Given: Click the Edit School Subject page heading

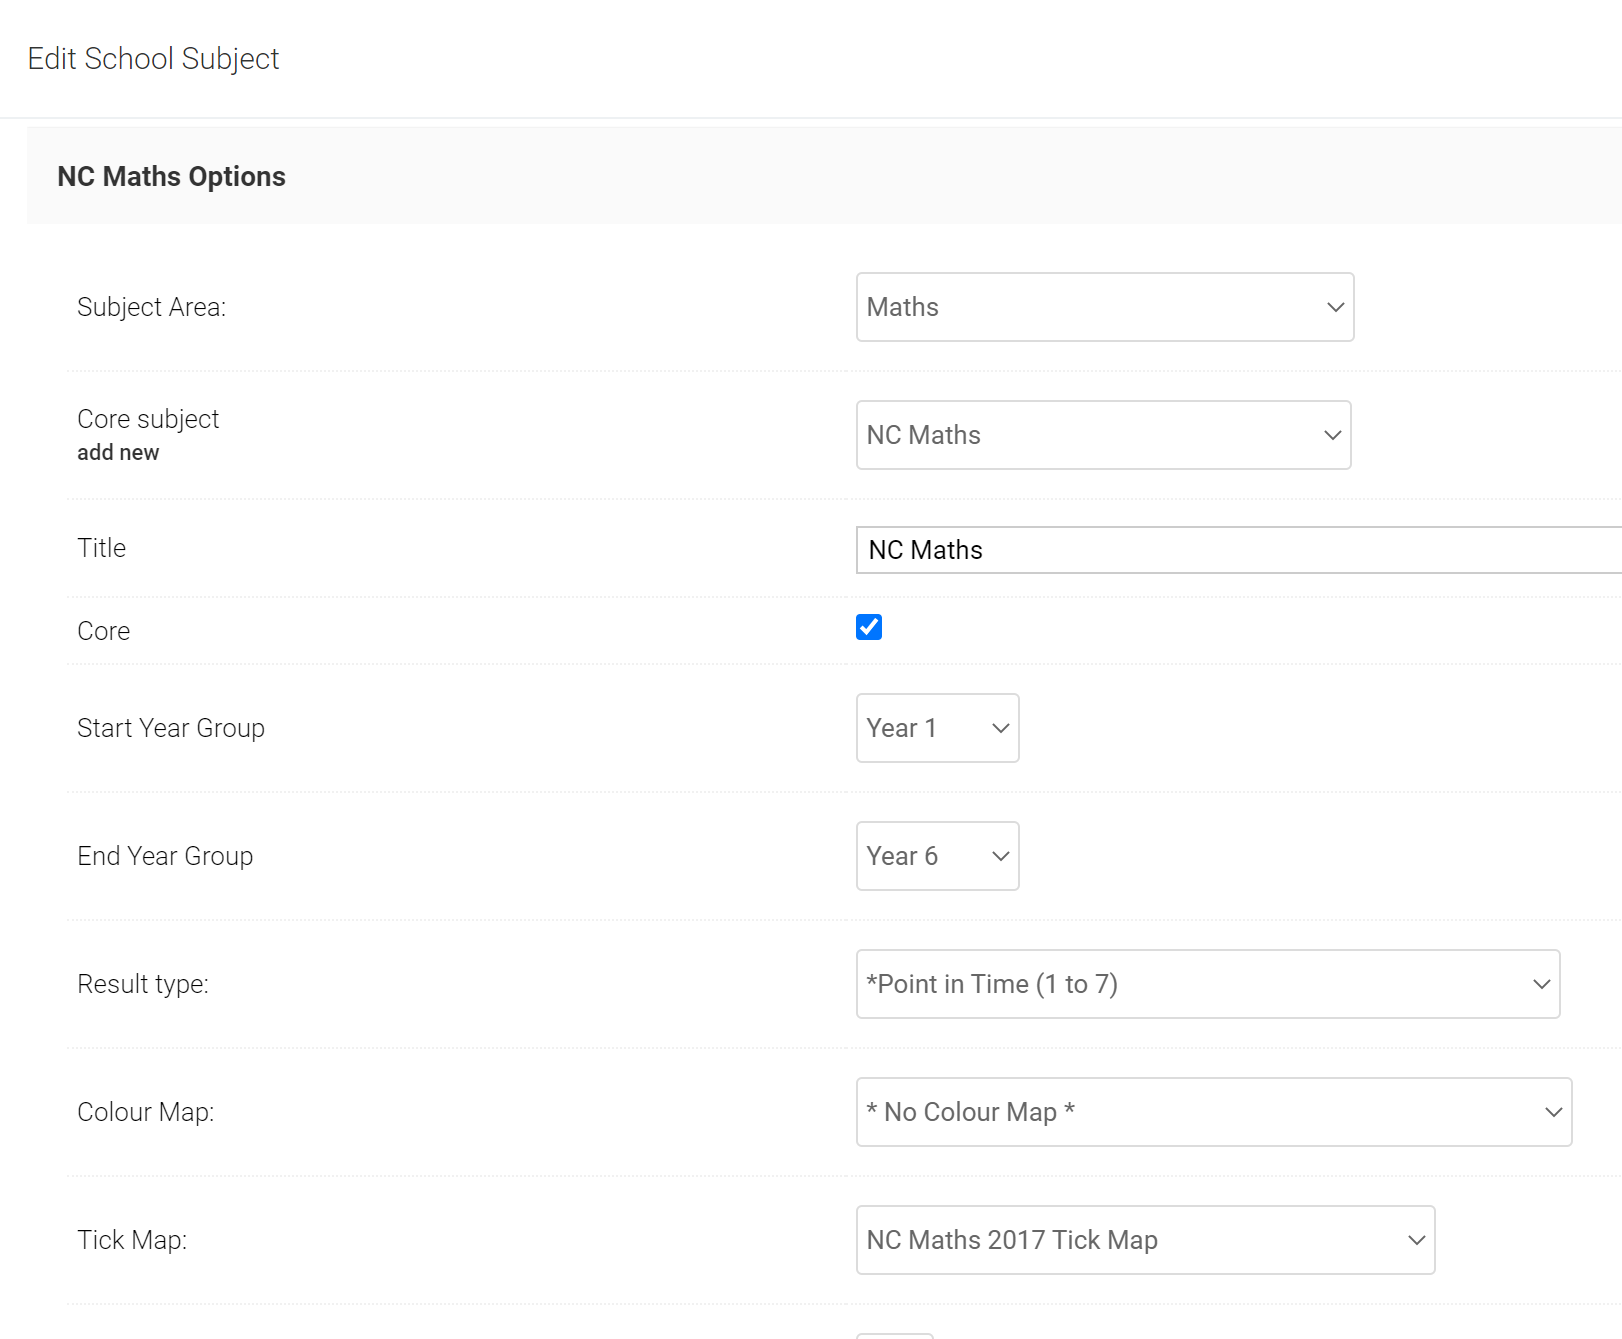Looking at the screenshot, I should (153, 59).
